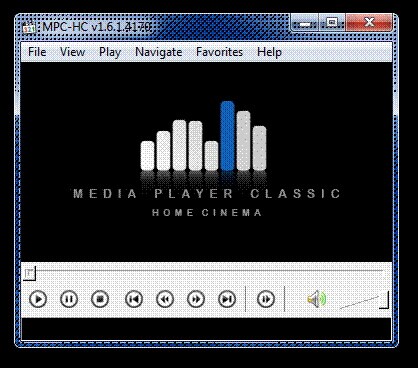This screenshot has height=368, width=418.
Task: Click the Rewind (decrease speed) button
Action: [x=165, y=299]
